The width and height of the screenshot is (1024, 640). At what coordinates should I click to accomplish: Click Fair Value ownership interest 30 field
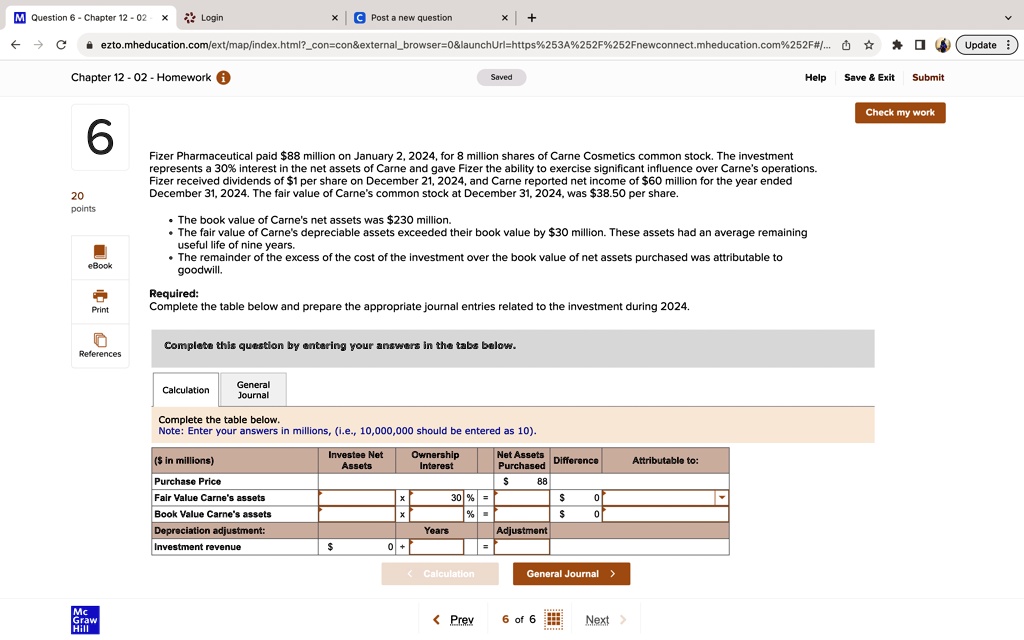click(436, 498)
